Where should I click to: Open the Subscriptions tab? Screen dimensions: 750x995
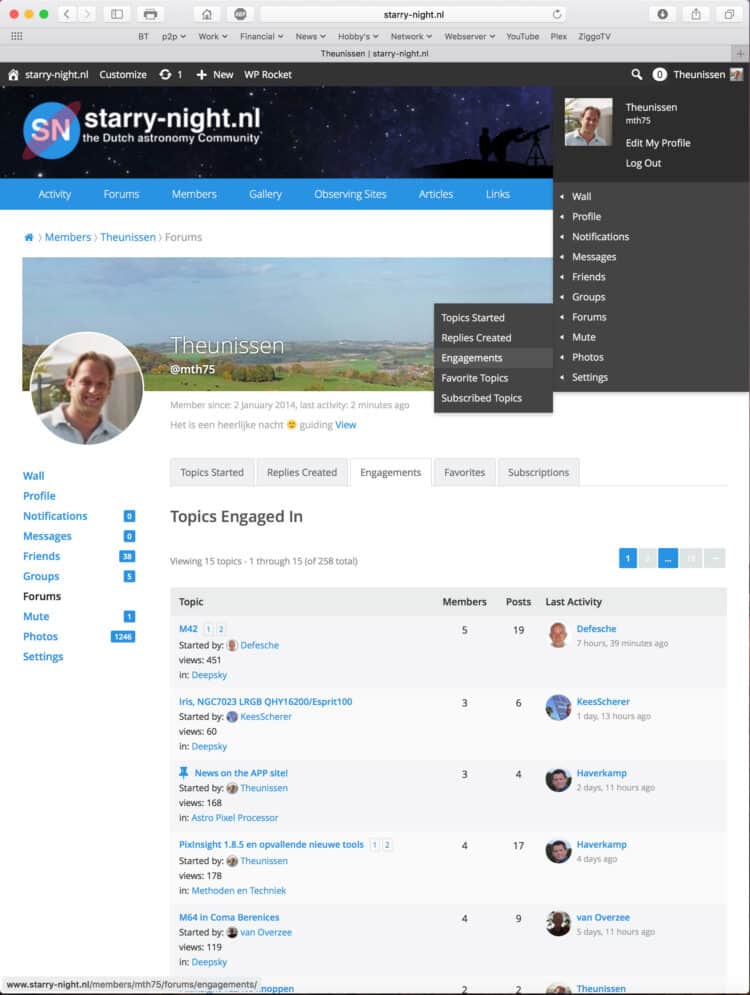click(x=538, y=472)
